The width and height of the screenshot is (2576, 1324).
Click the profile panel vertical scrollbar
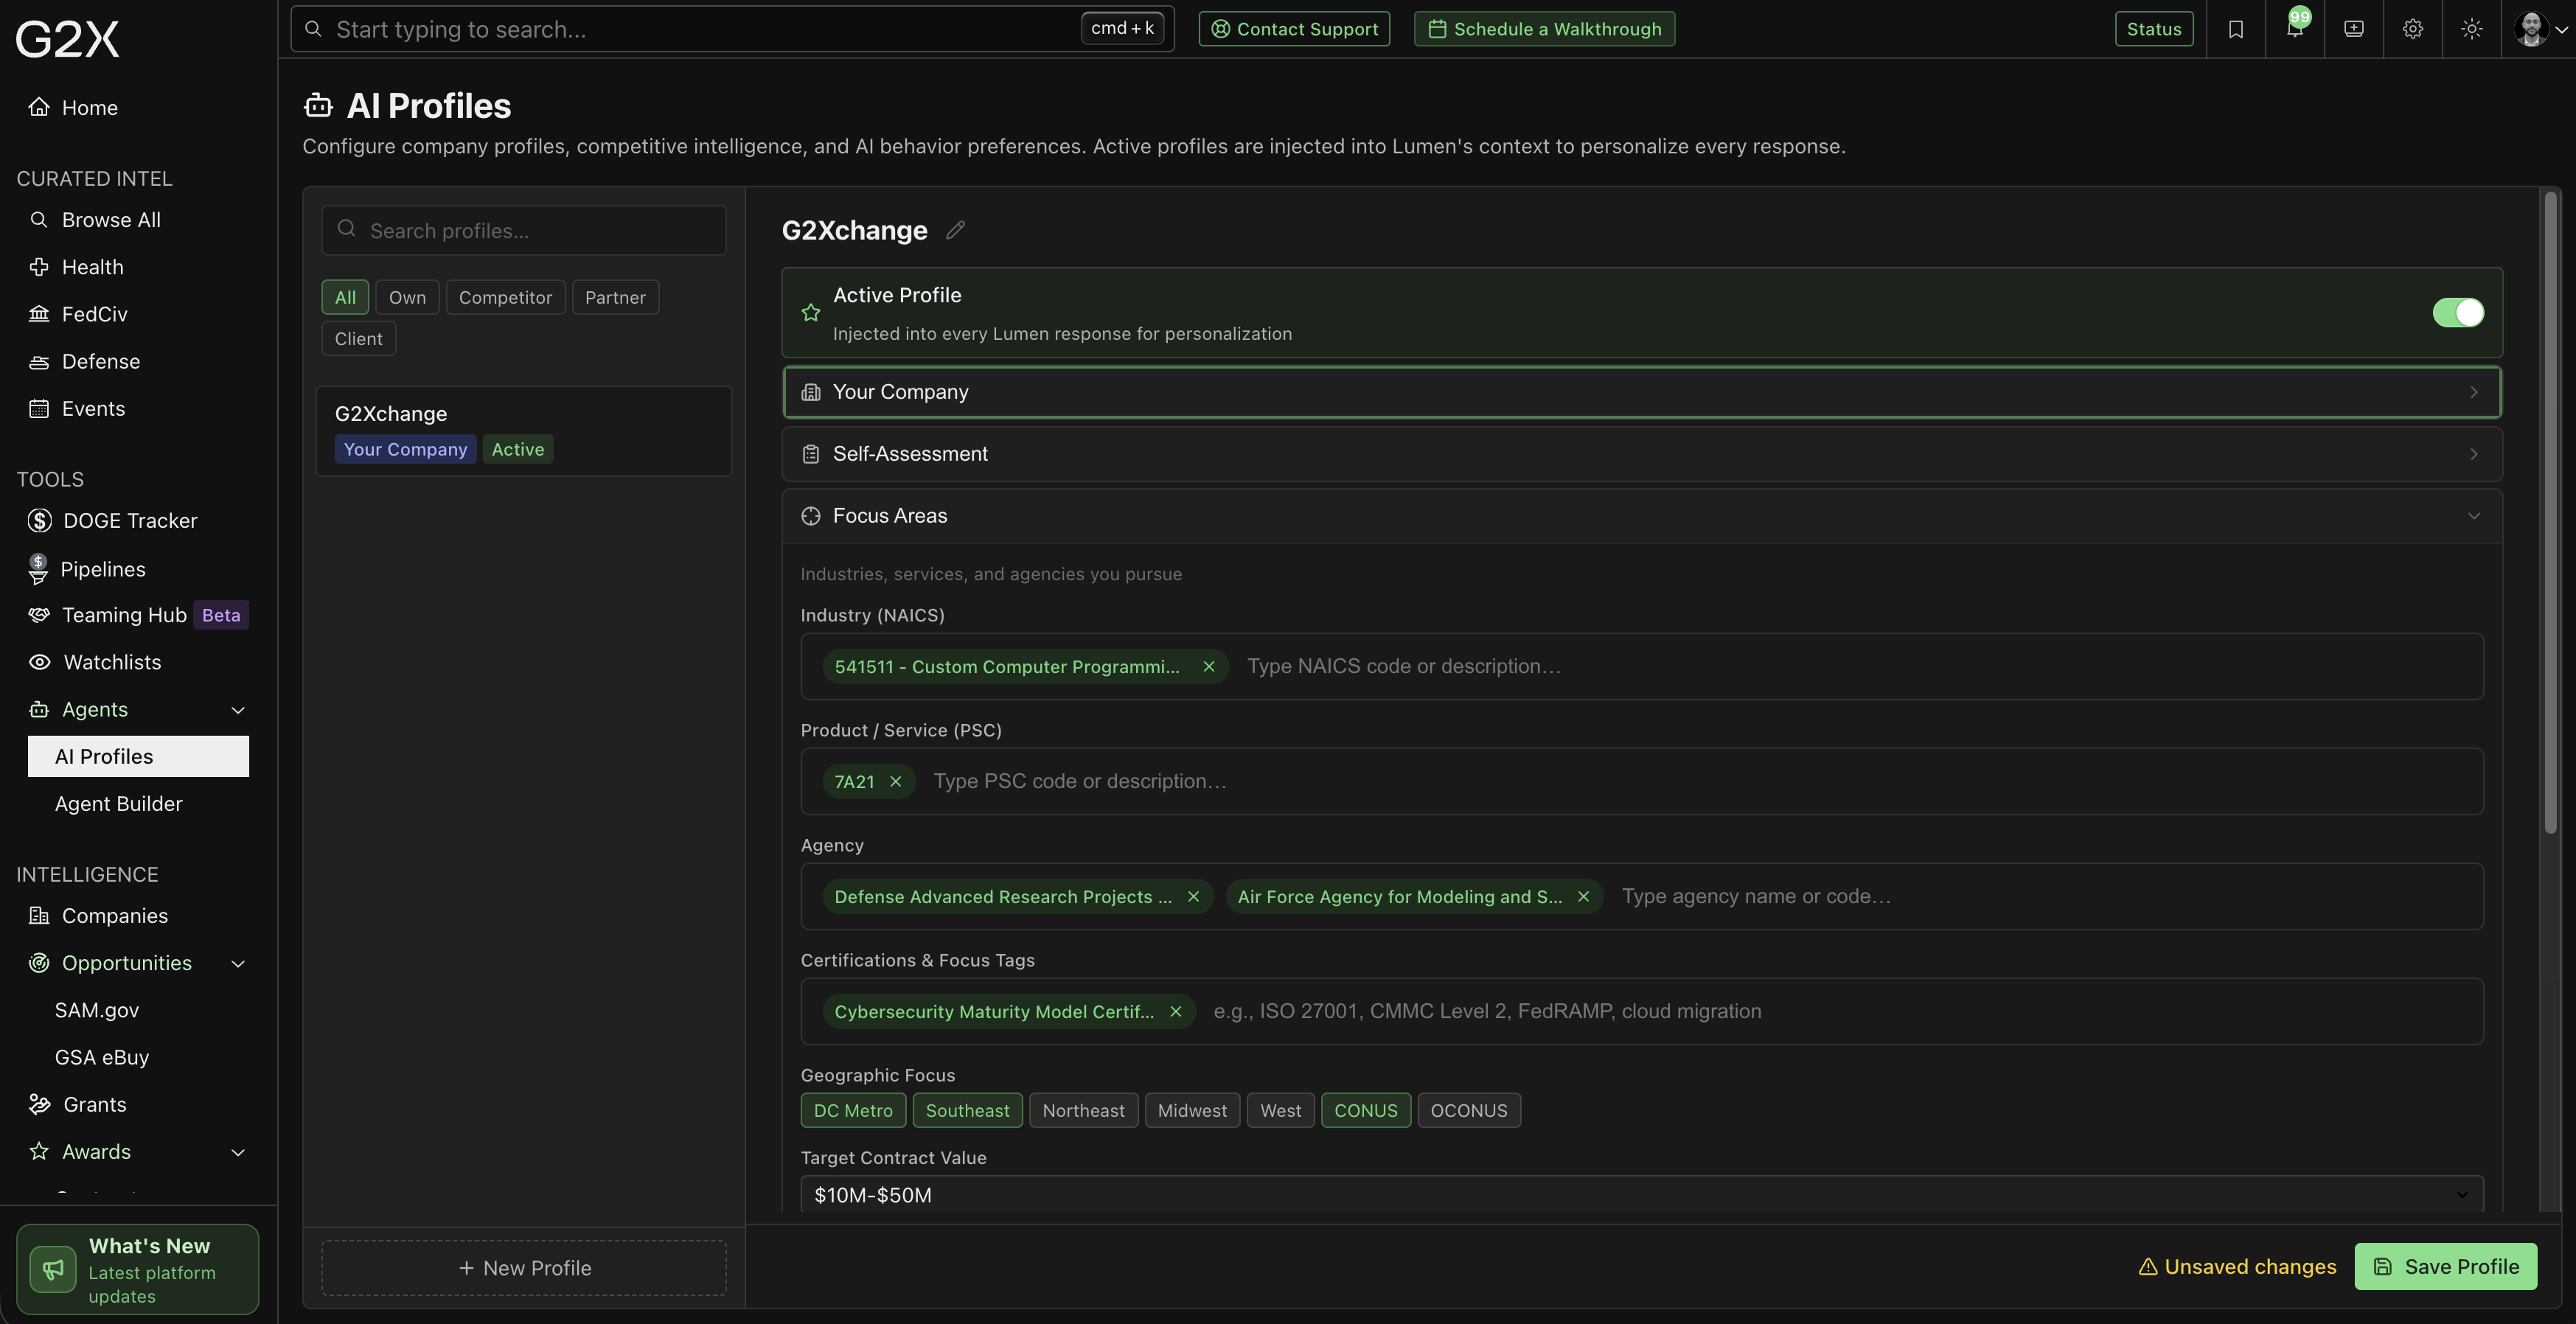2550,512
